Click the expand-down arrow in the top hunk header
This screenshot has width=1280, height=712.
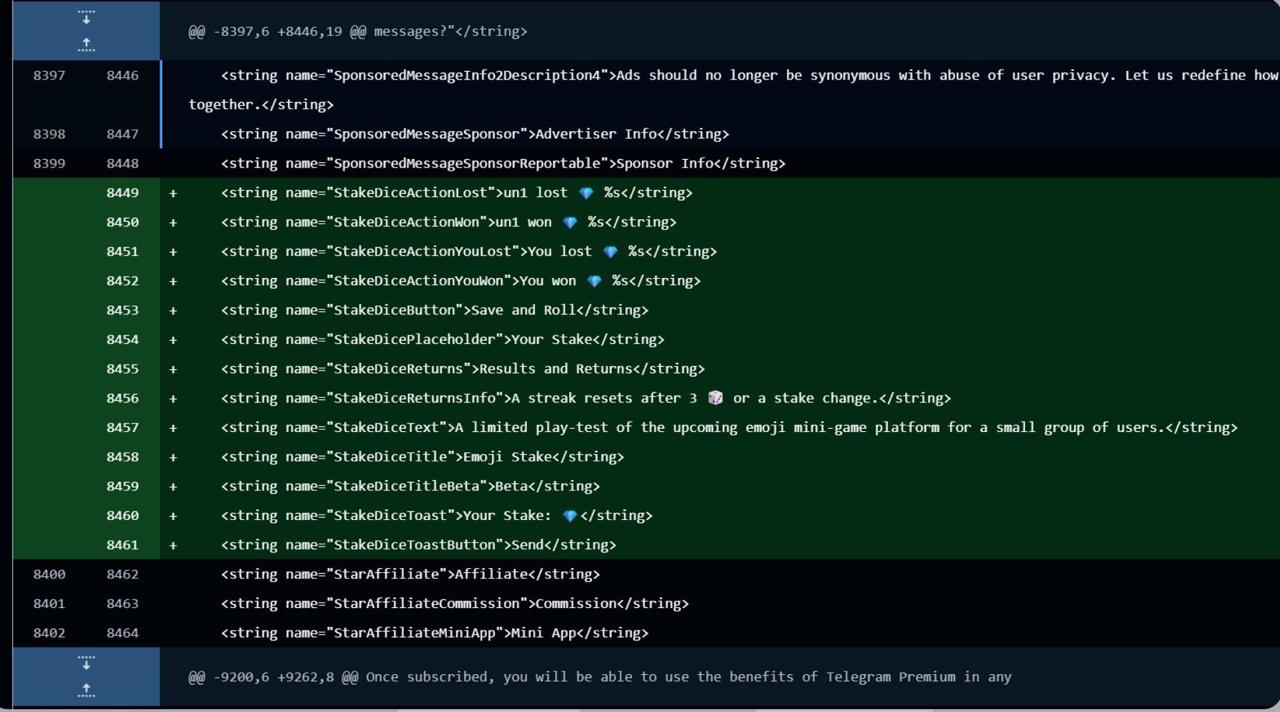pos(86,18)
